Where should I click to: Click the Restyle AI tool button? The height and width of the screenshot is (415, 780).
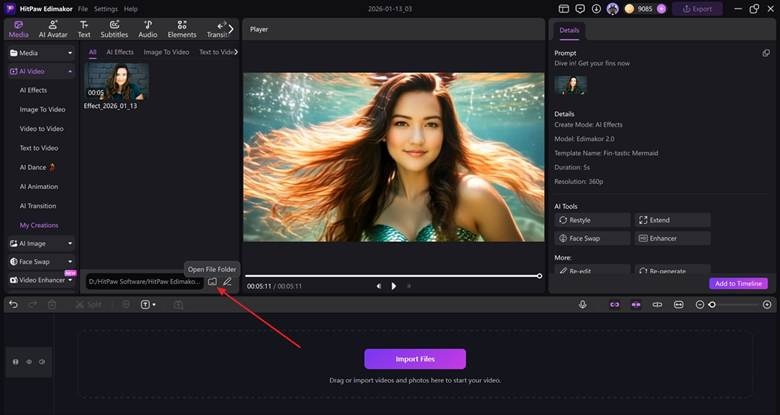pyautogui.click(x=592, y=220)
